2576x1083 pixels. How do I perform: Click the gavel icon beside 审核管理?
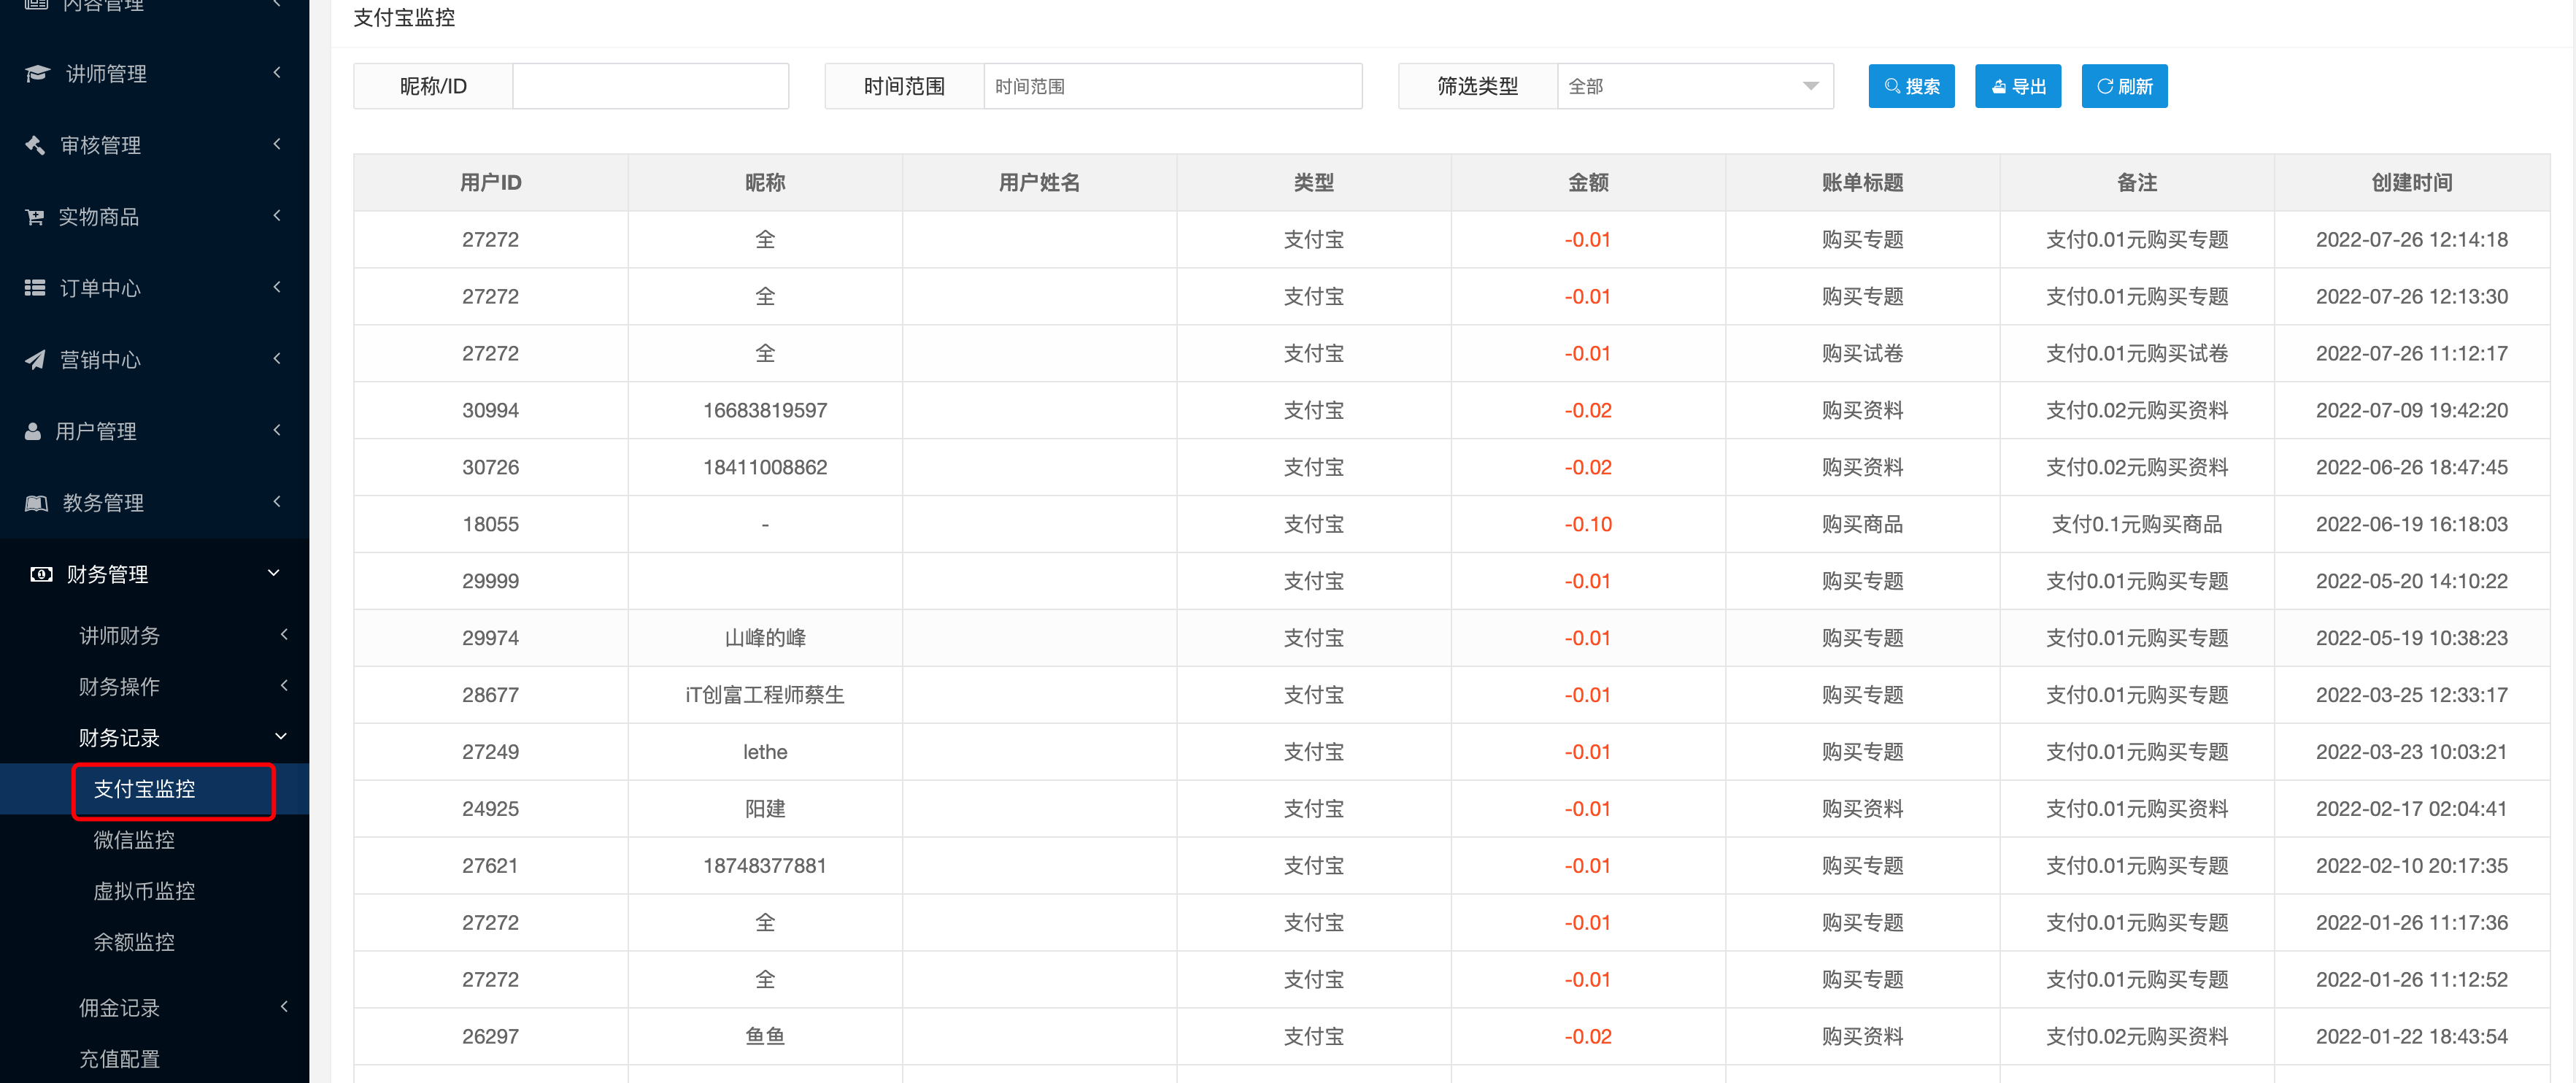35,145
